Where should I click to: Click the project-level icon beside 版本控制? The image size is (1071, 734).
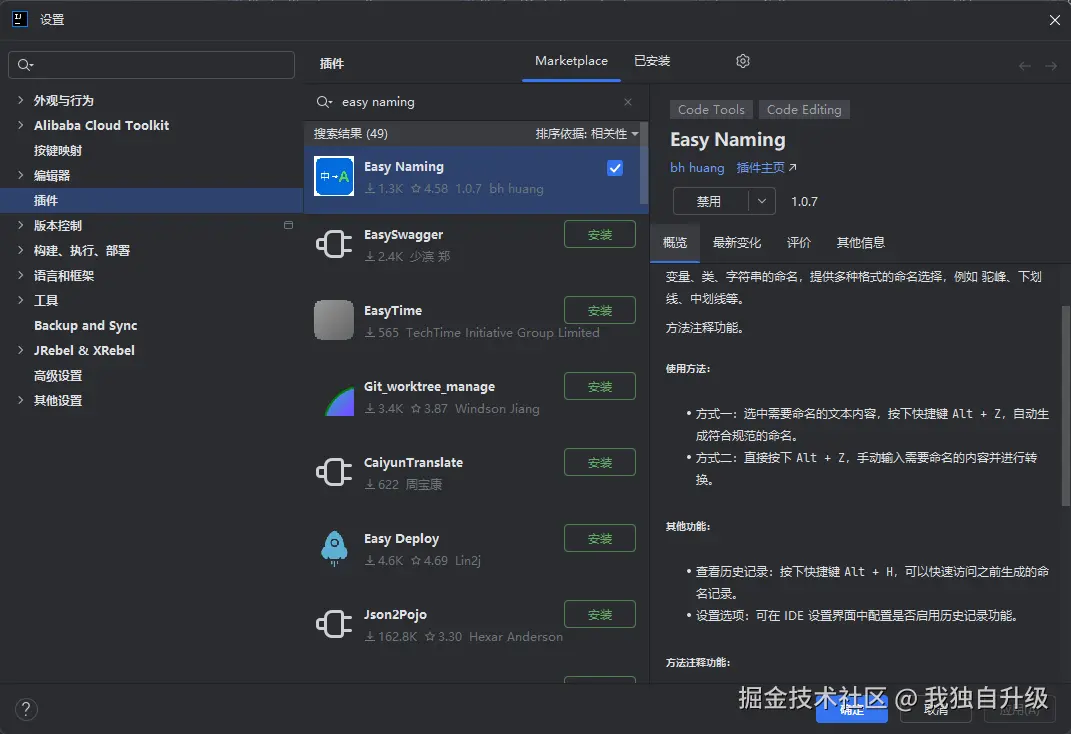[288, 225]
